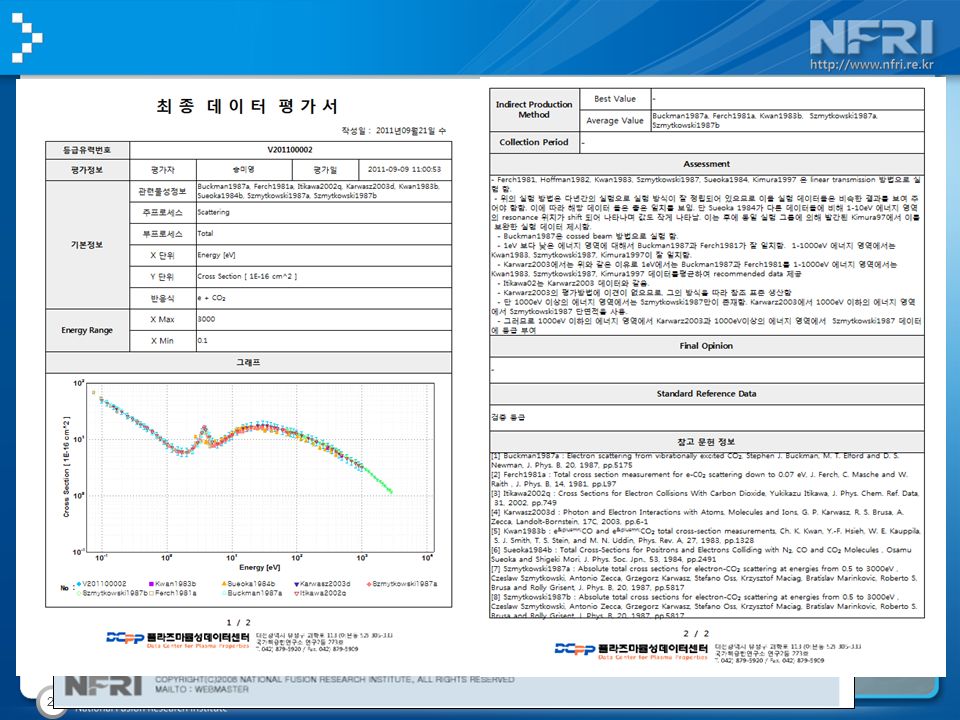Click the cross section graph plot area
The height and width of the screenshot is (720, 960).
[261, 467]
